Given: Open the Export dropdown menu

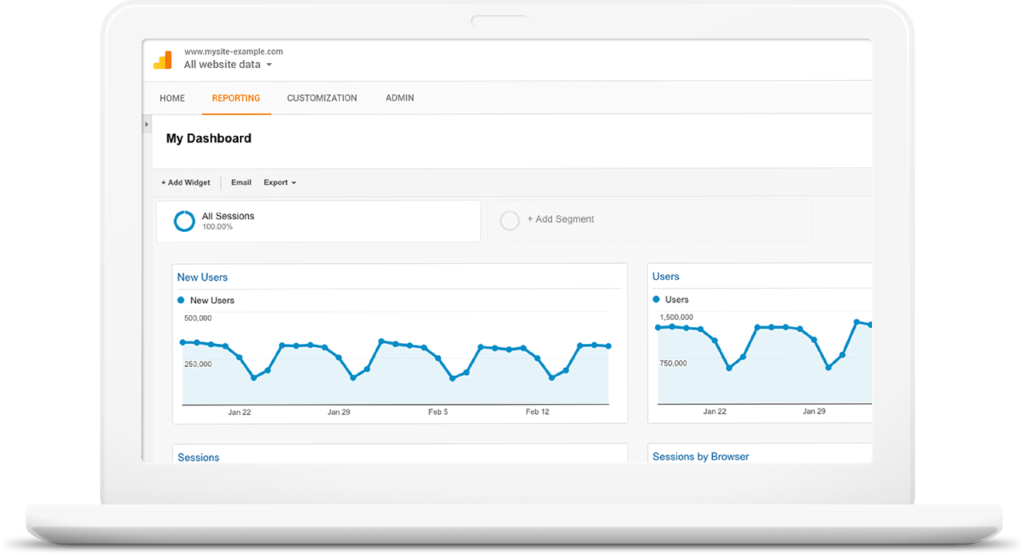Looking at the screenshot, I should point(280,183).
